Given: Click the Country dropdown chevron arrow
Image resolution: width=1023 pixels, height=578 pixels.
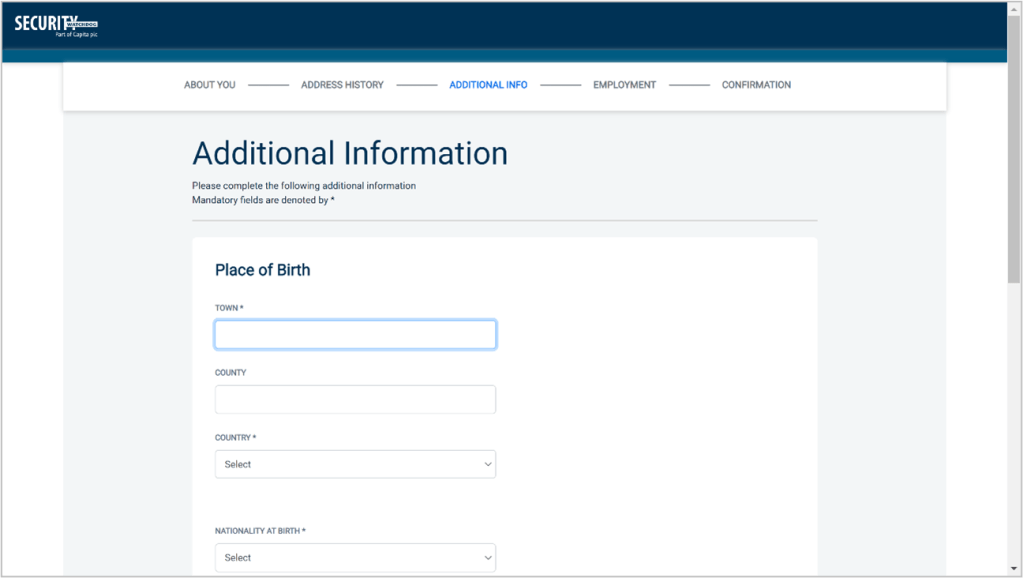Looking at the screenshot, I should 488,464.
